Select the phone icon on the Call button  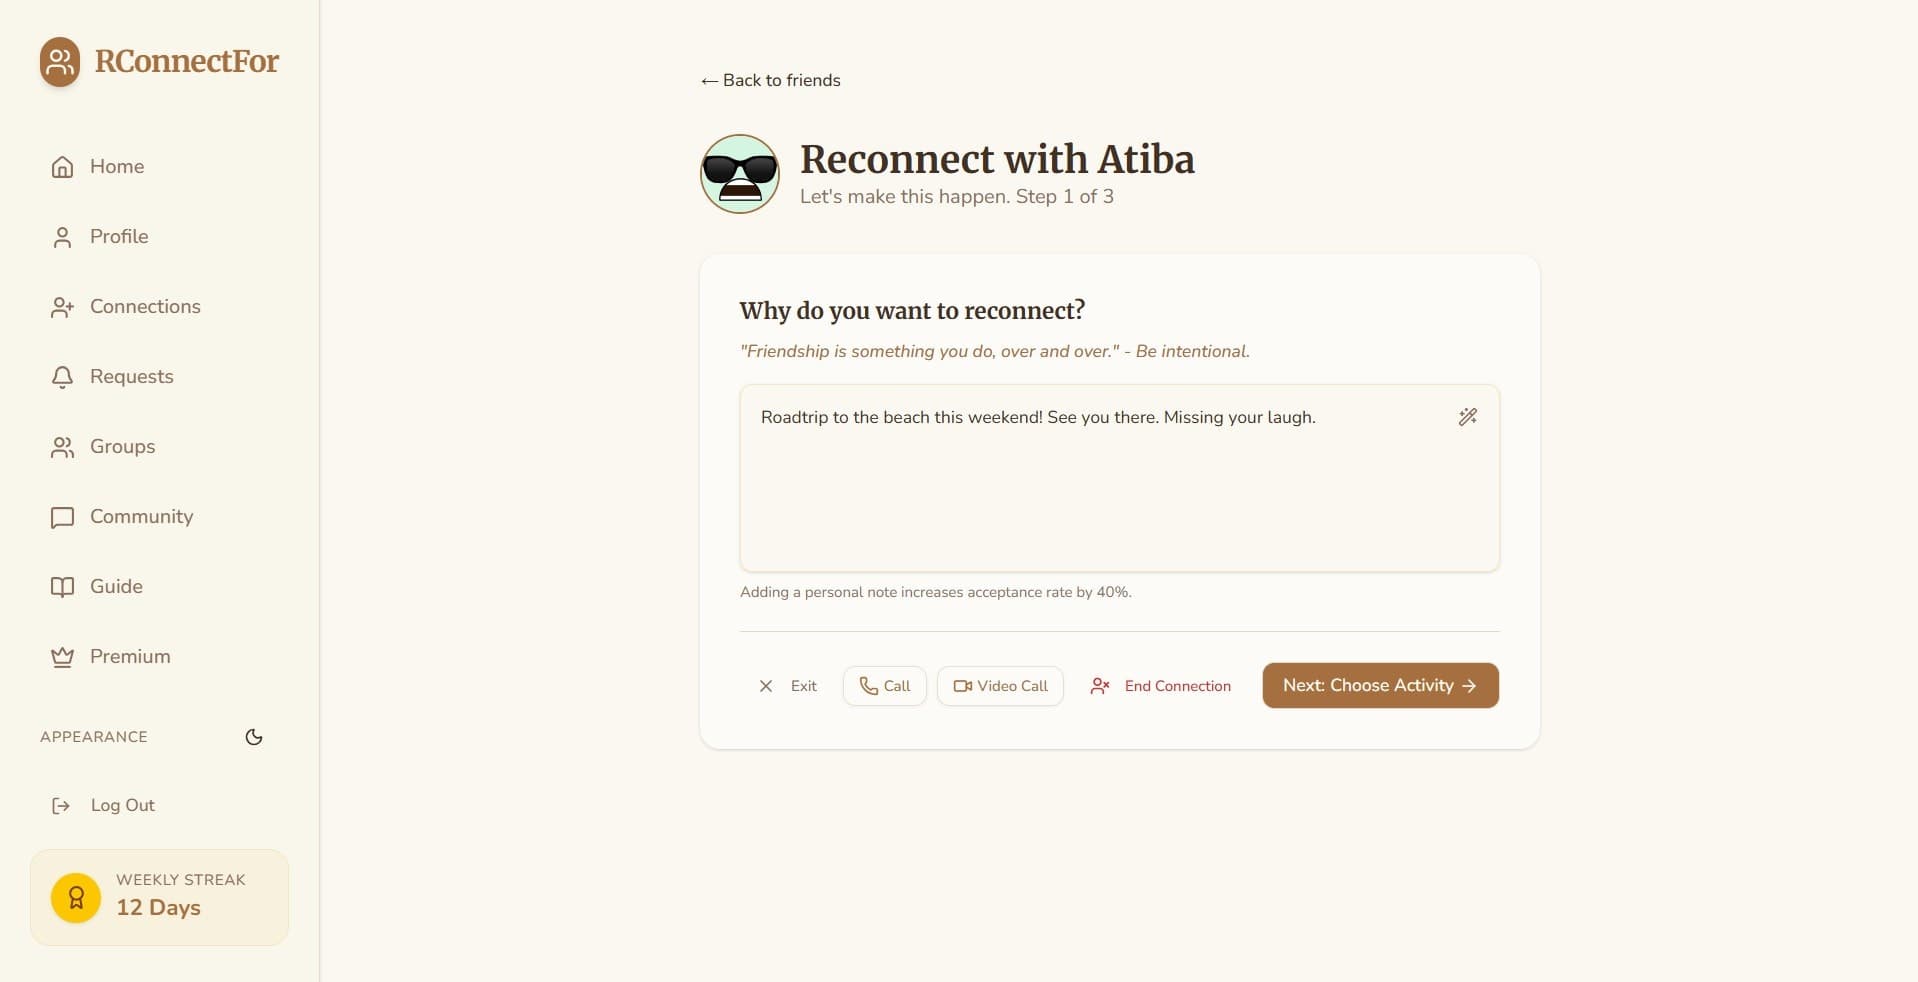(868, 686)
